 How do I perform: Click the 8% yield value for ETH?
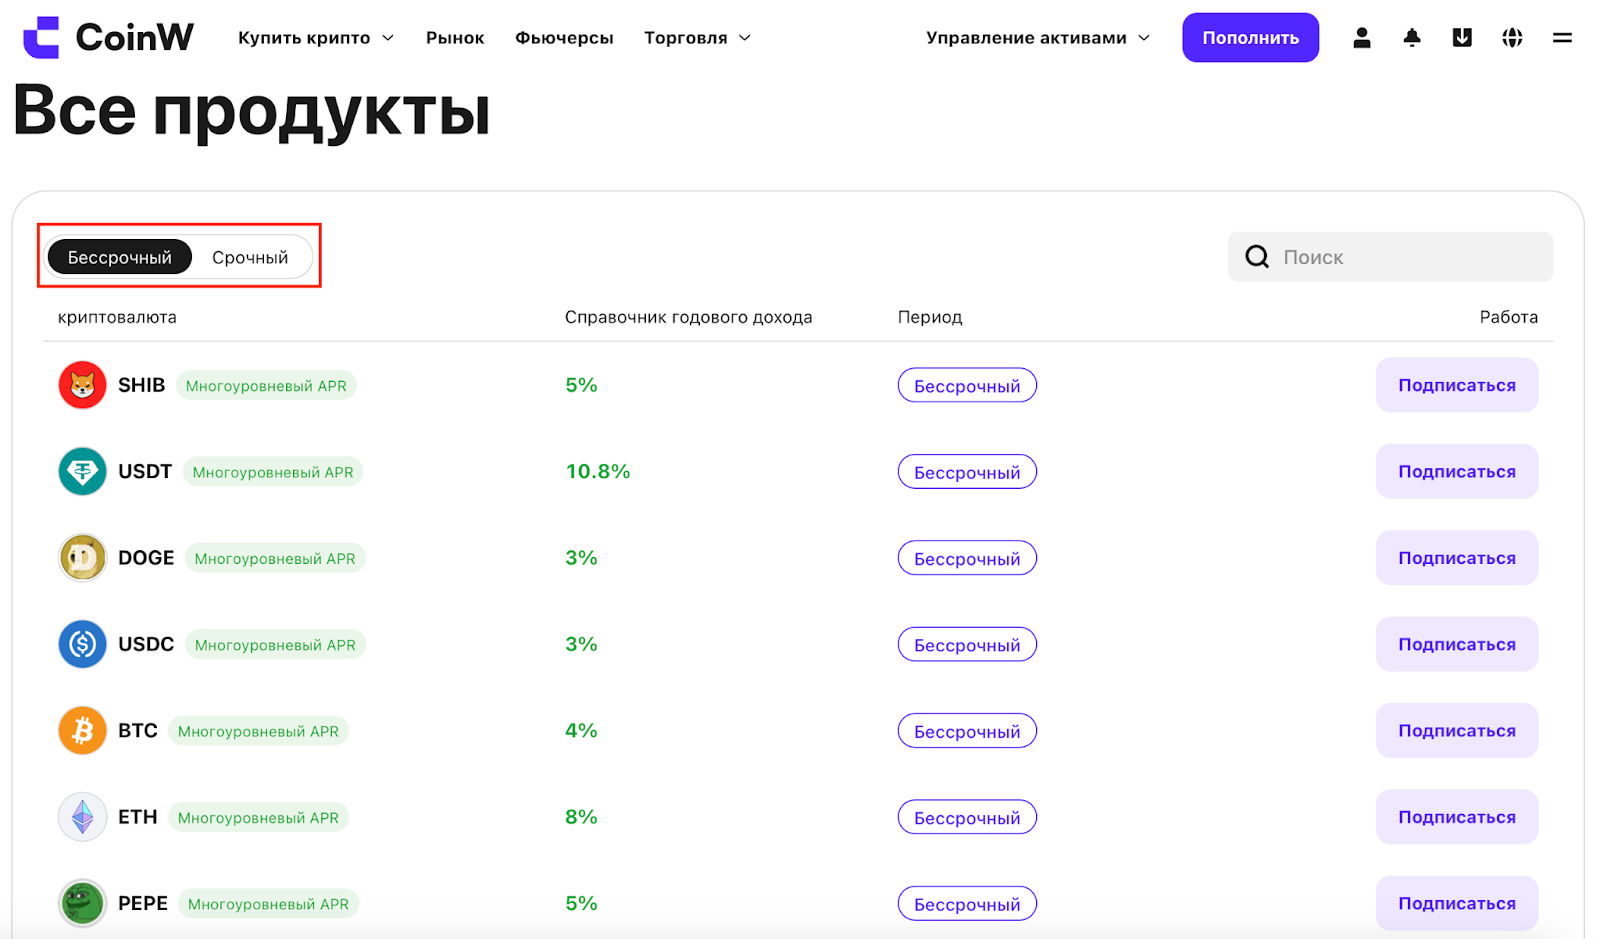pyautogui.click(x=581, y=817)
